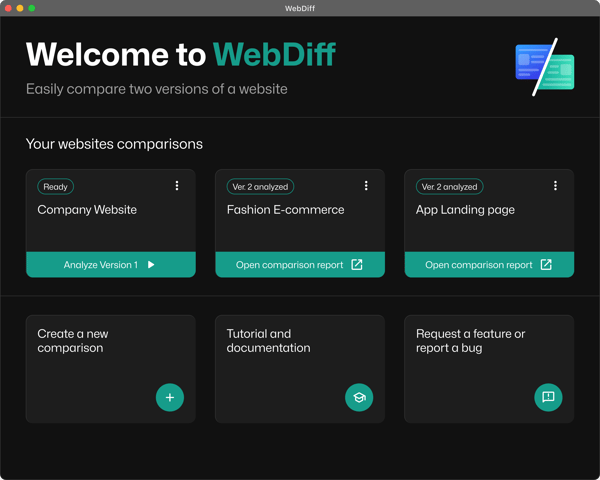The image size is (600, 480).
Task: Maximize the window with green button
Action: pyautogui.click(x=32, y=8)
